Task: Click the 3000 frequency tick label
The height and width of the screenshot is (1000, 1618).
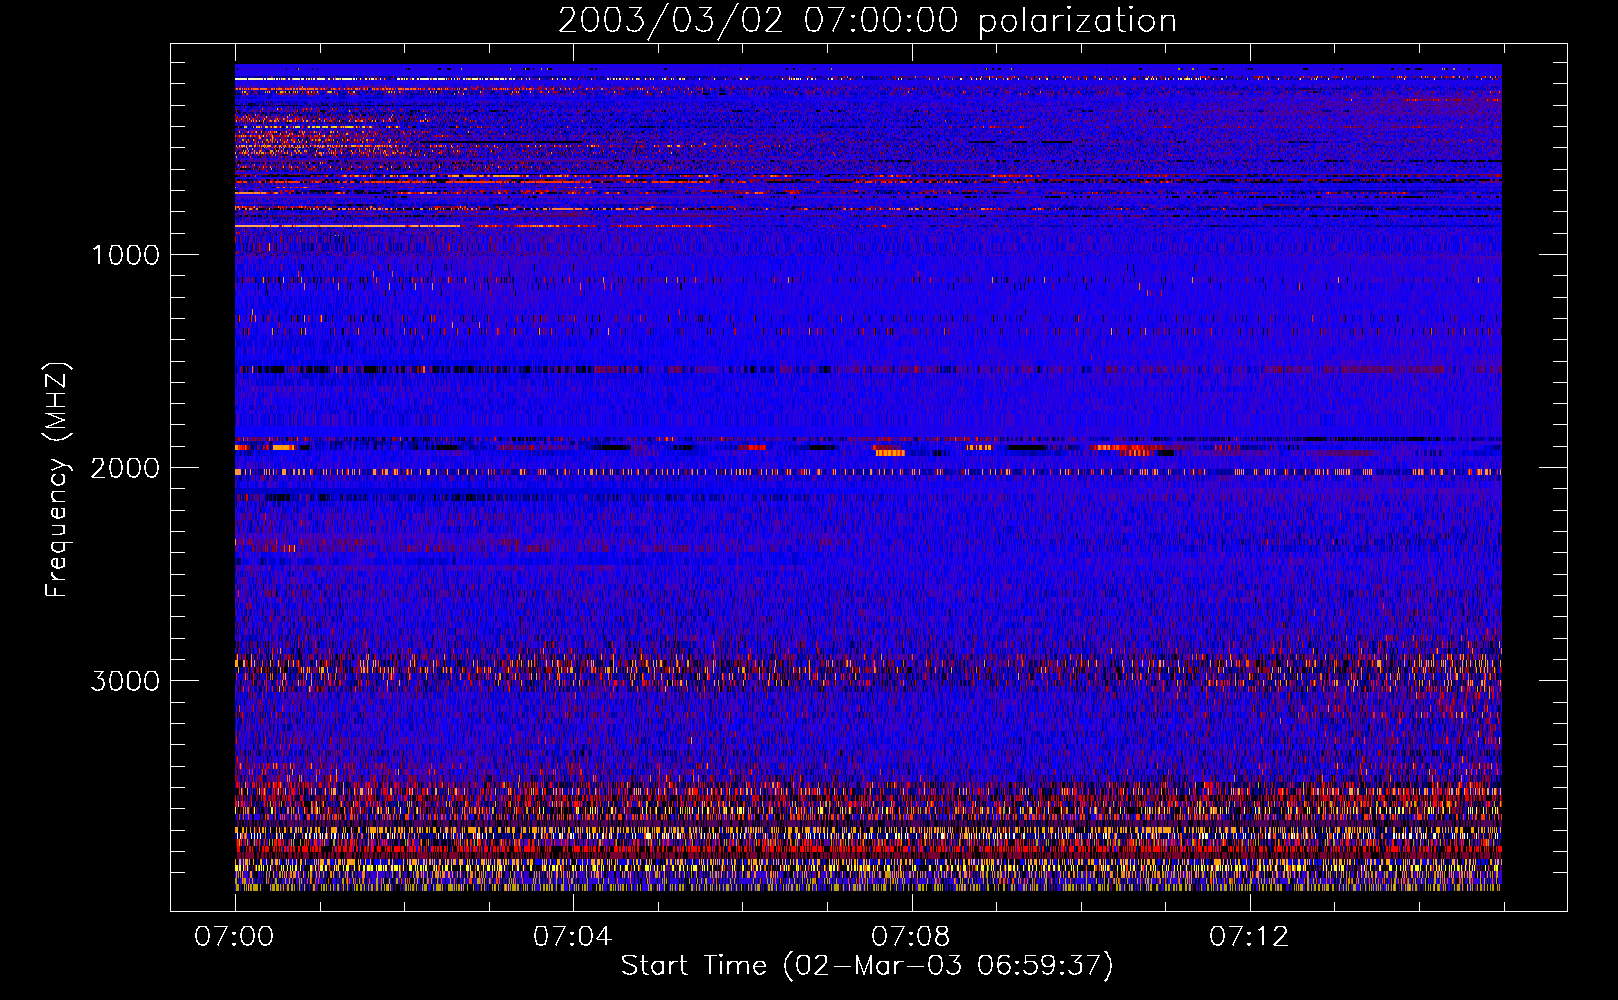Action: tap(125, 681)
